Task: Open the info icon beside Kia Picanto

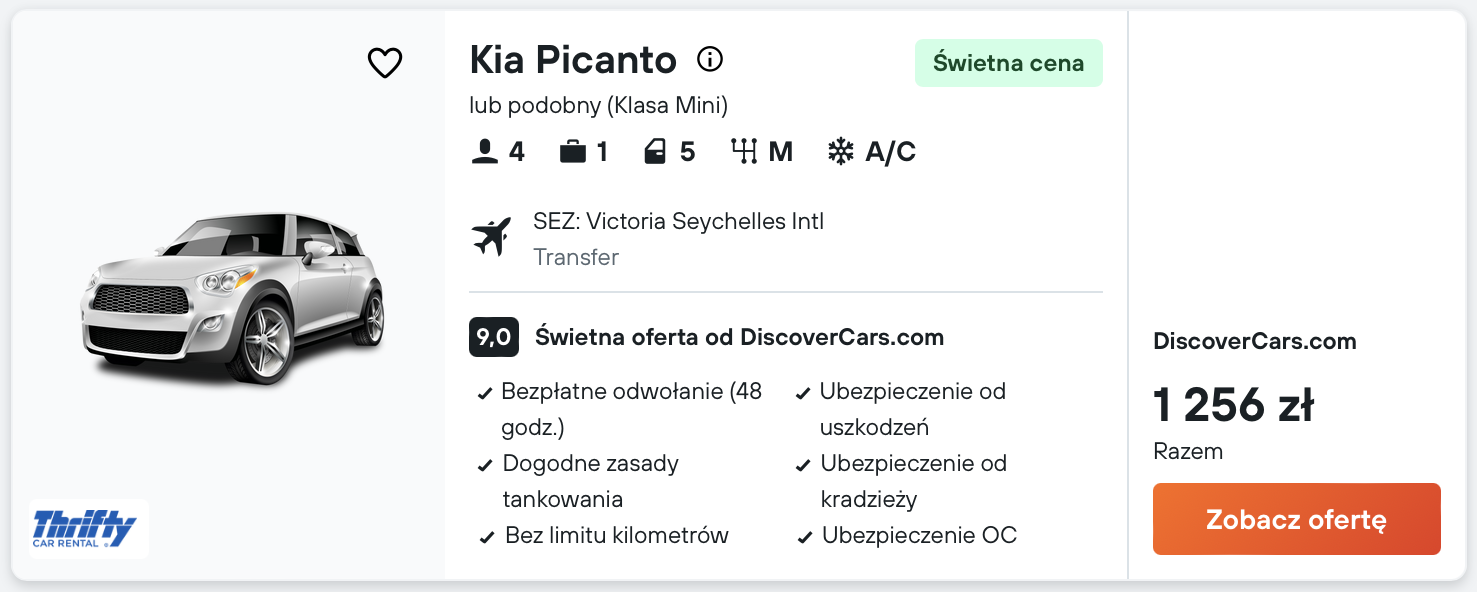Action: (x=710, y=60)
